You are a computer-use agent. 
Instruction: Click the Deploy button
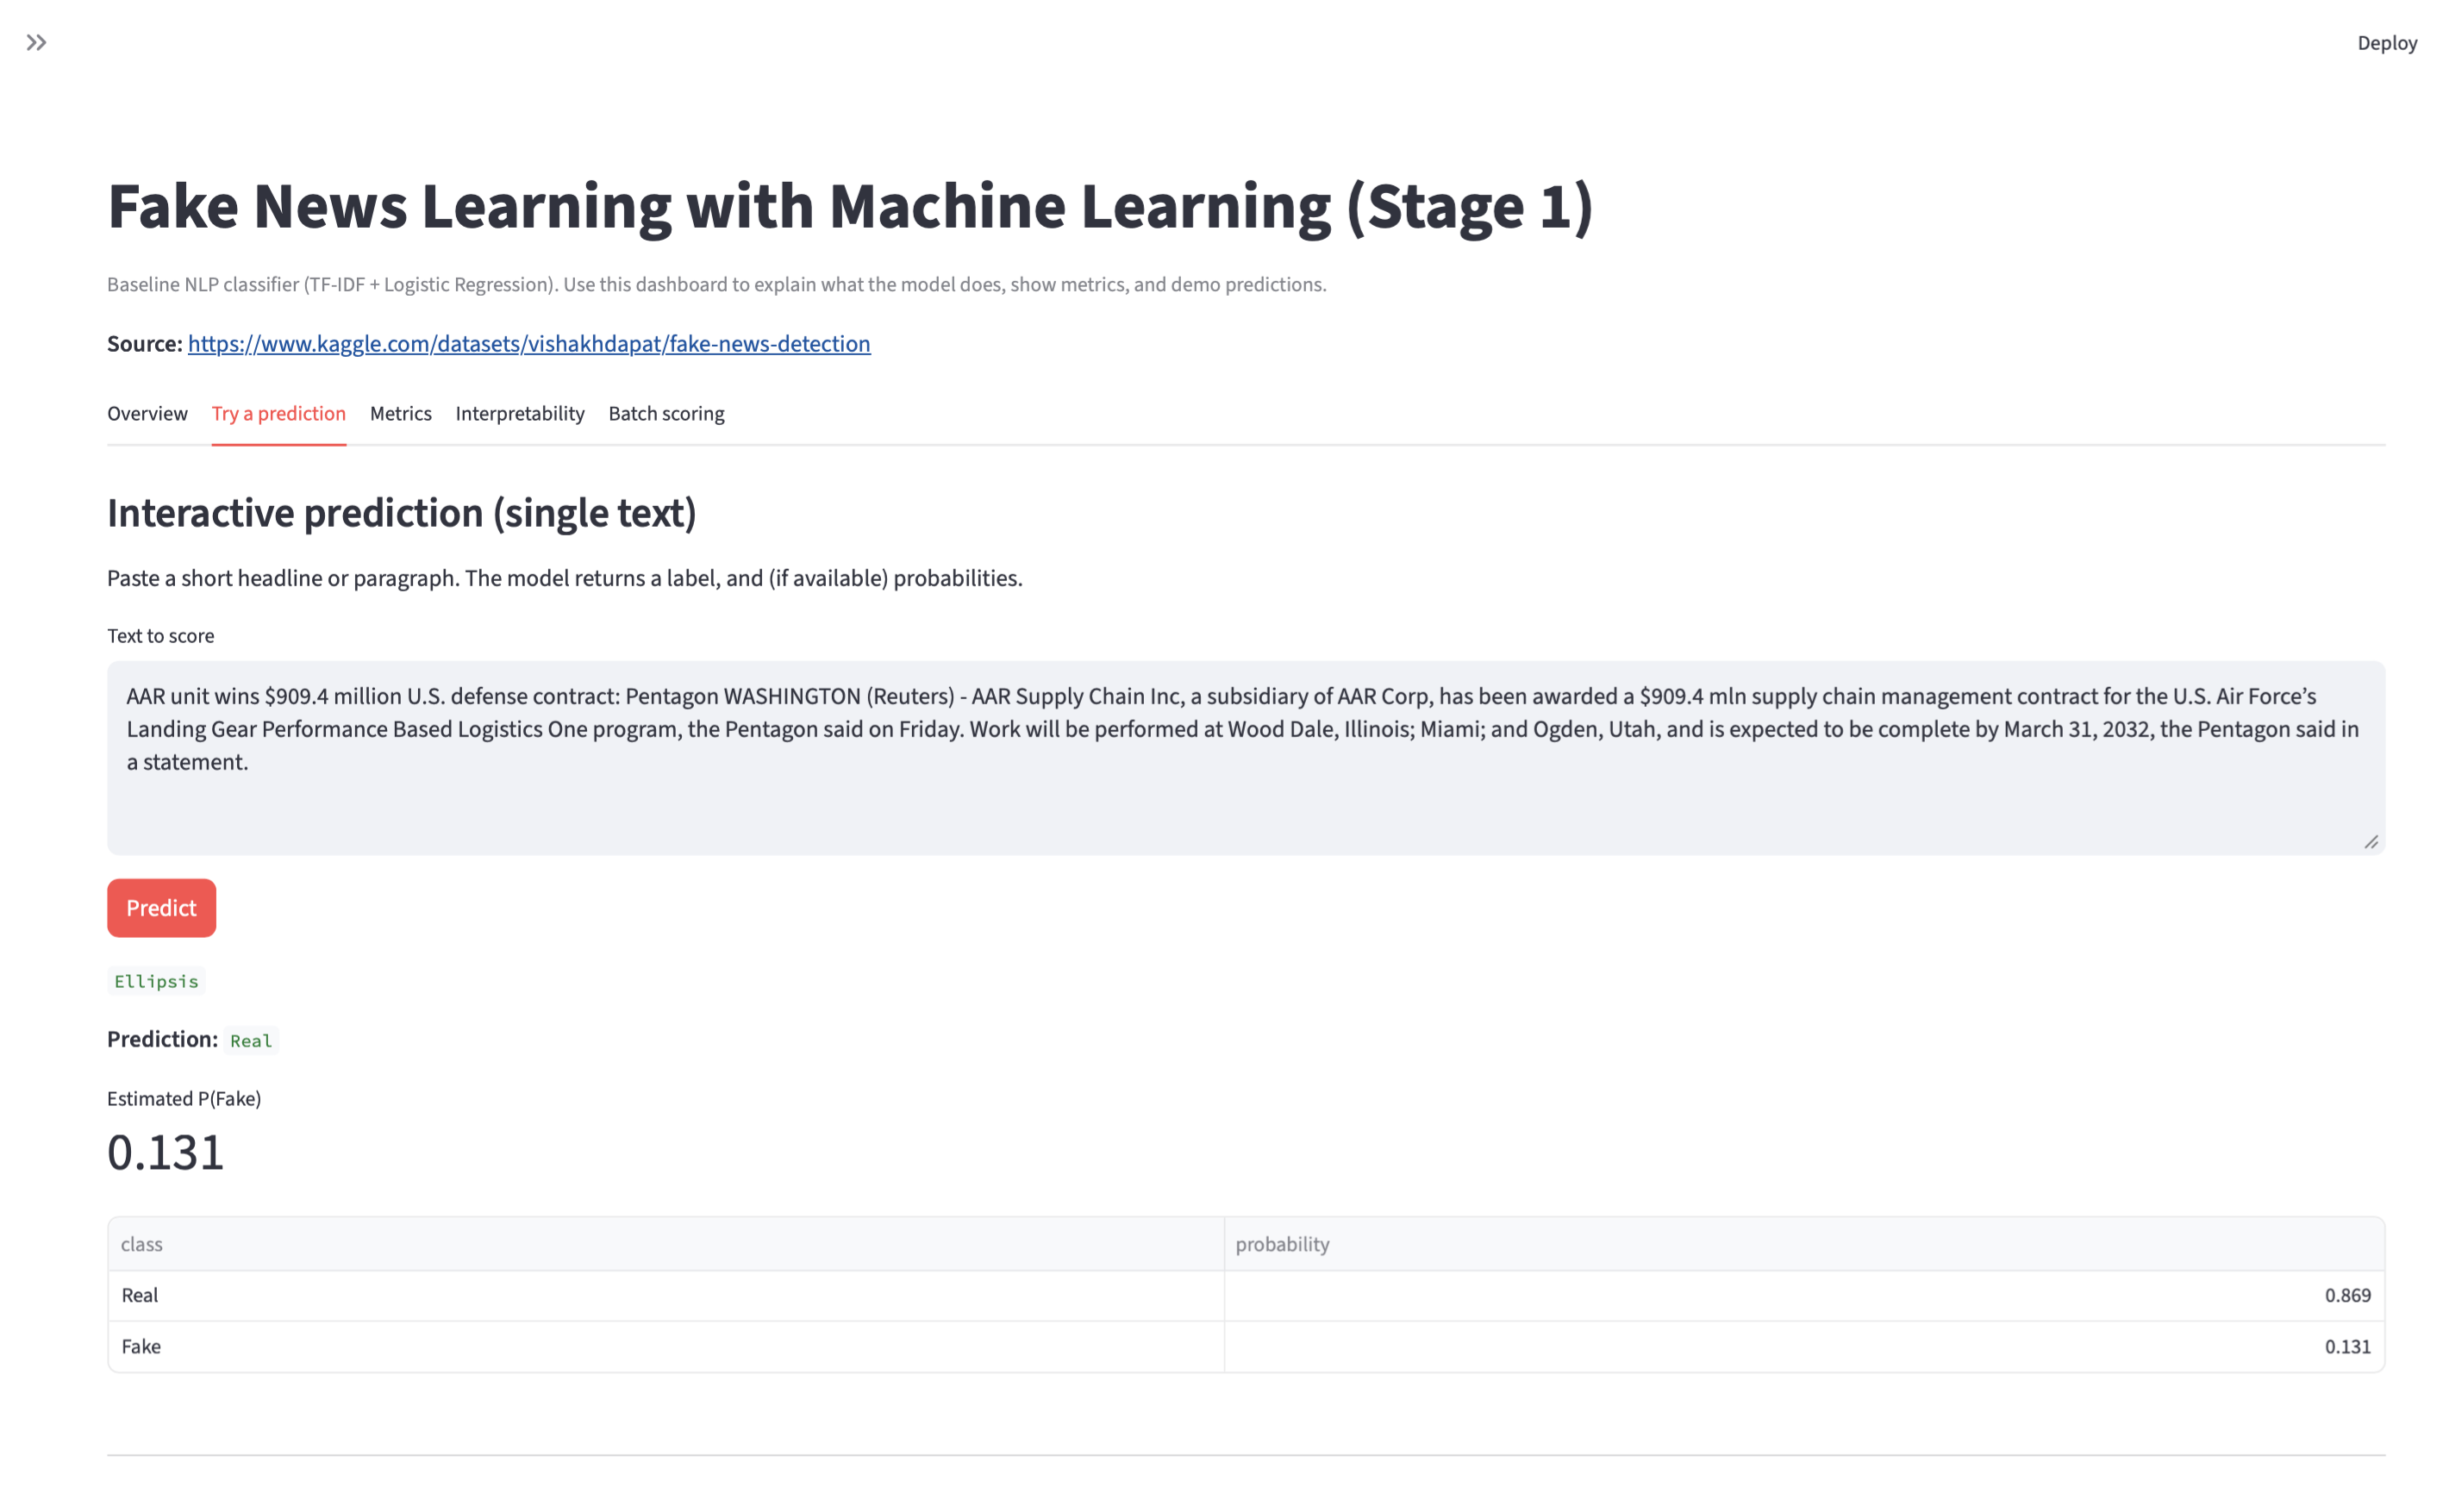[x=2386, y=43]
